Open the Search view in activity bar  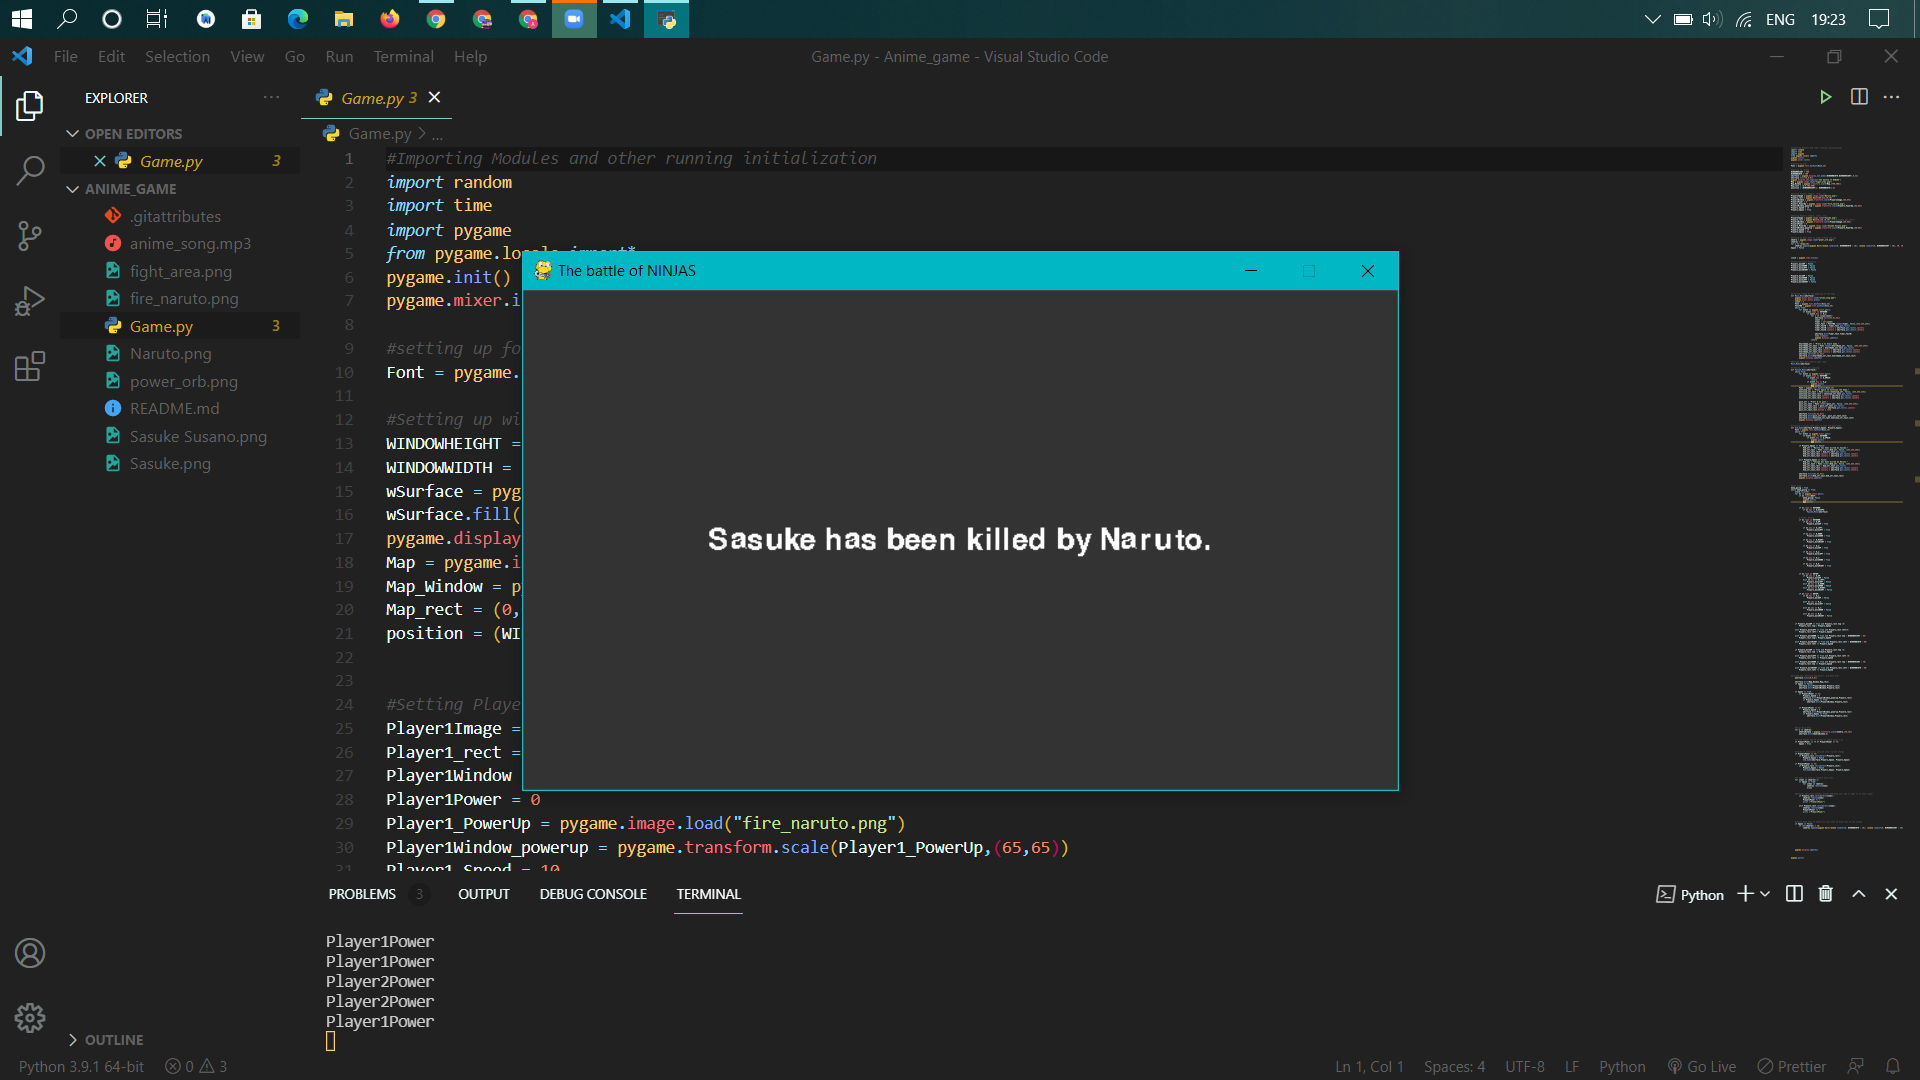click(30, 171)
